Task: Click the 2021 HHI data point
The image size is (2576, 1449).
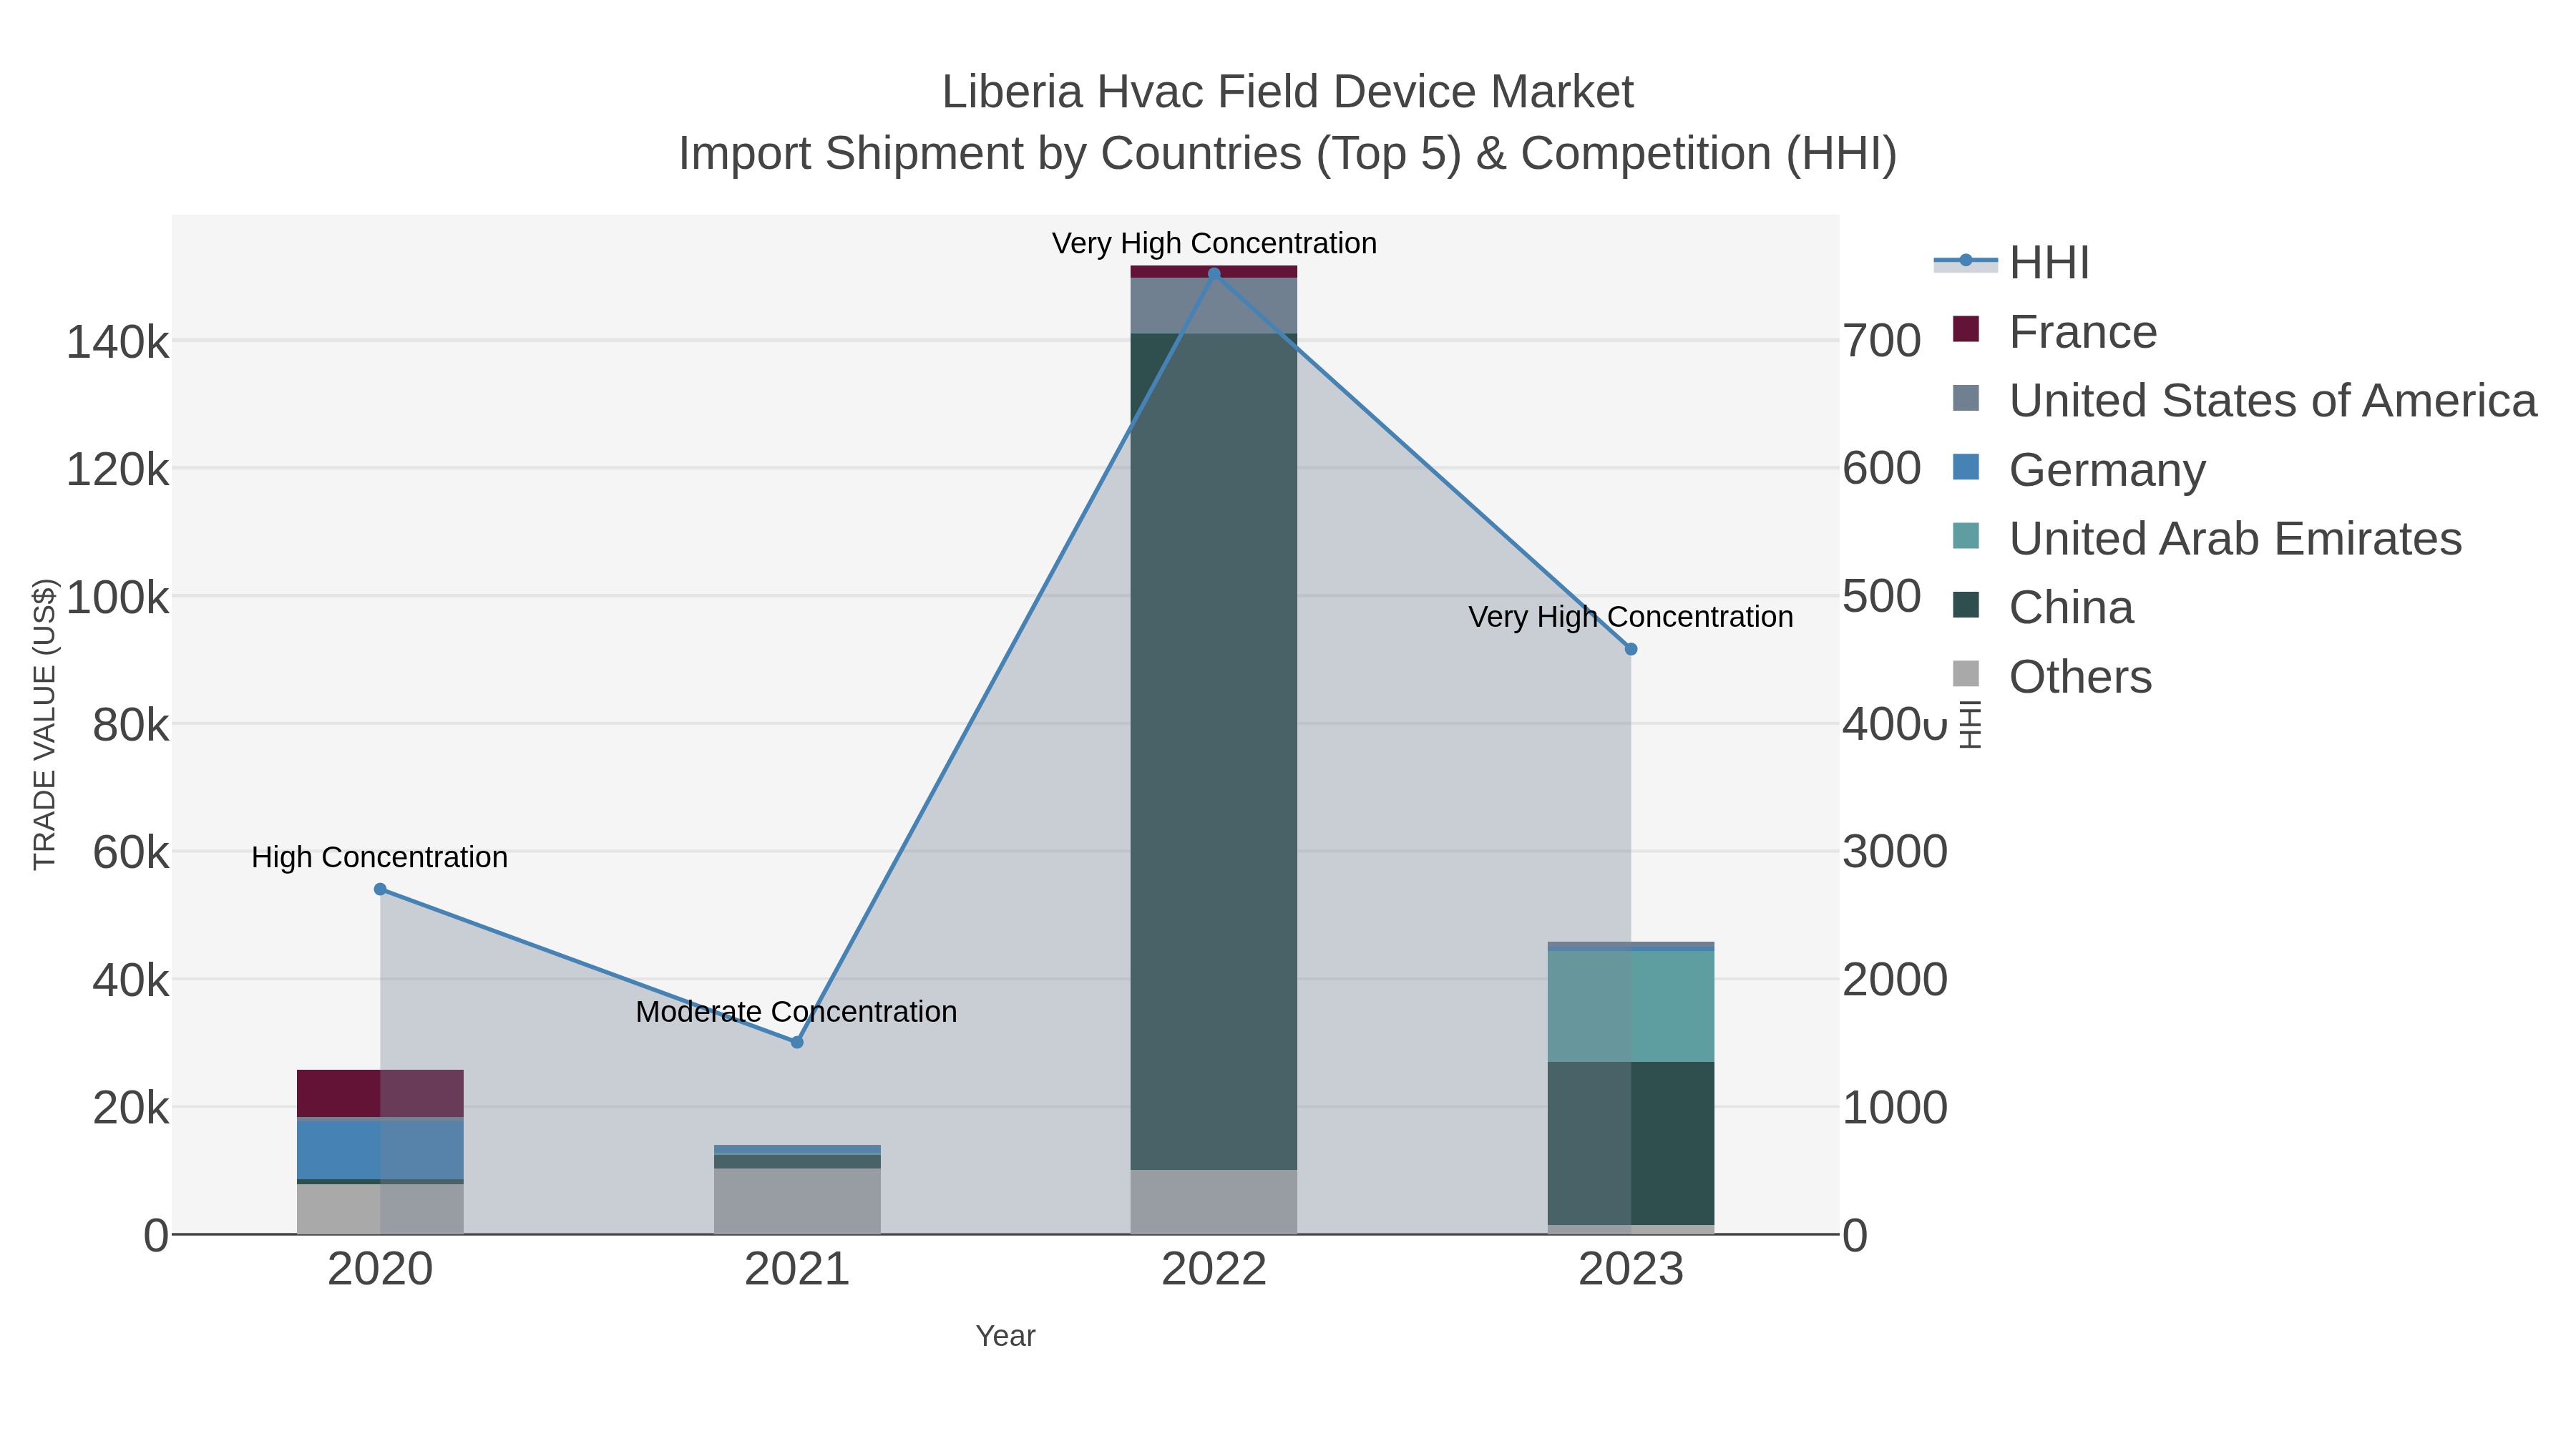Action: [x=797, y=1042]
